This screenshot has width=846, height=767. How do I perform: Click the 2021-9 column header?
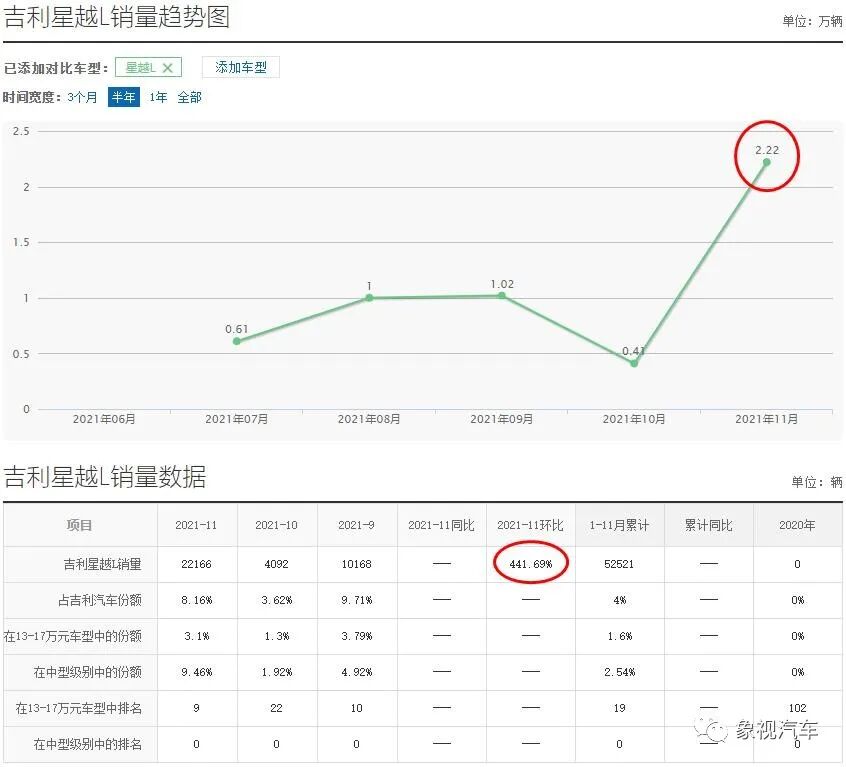pos(356,525)
